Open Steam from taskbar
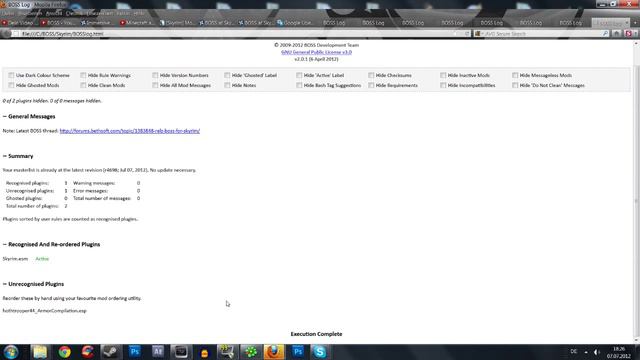640x360 pixels. pos(111,352)
